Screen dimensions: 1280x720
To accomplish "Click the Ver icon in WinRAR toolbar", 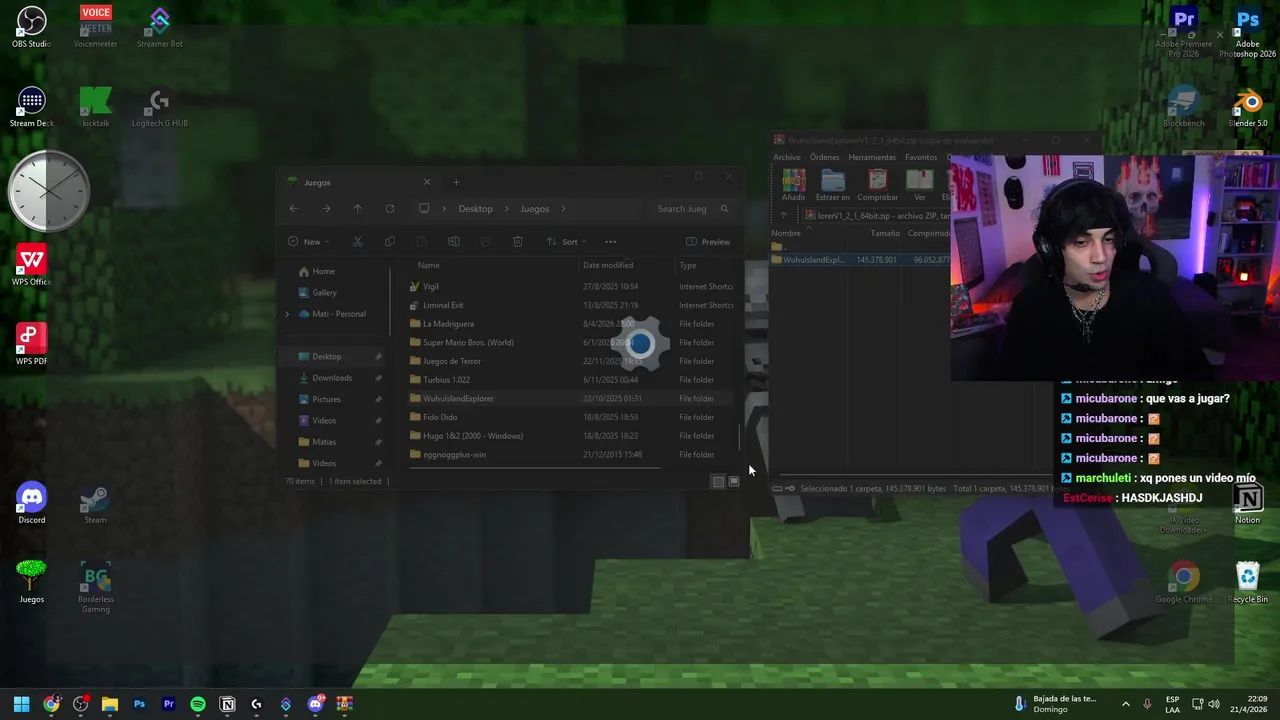I will (x=920, y=185).
